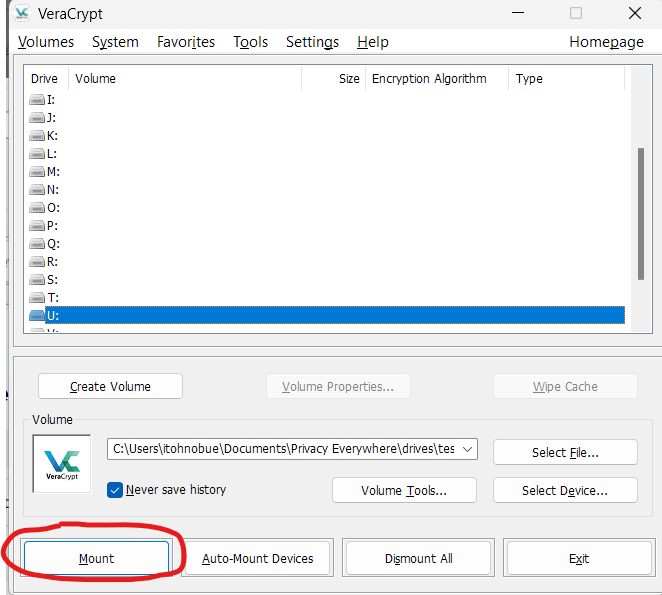The width and height of the screenshot is (662, 595).
Task: Click the Mount button
Action: (96, 558)
